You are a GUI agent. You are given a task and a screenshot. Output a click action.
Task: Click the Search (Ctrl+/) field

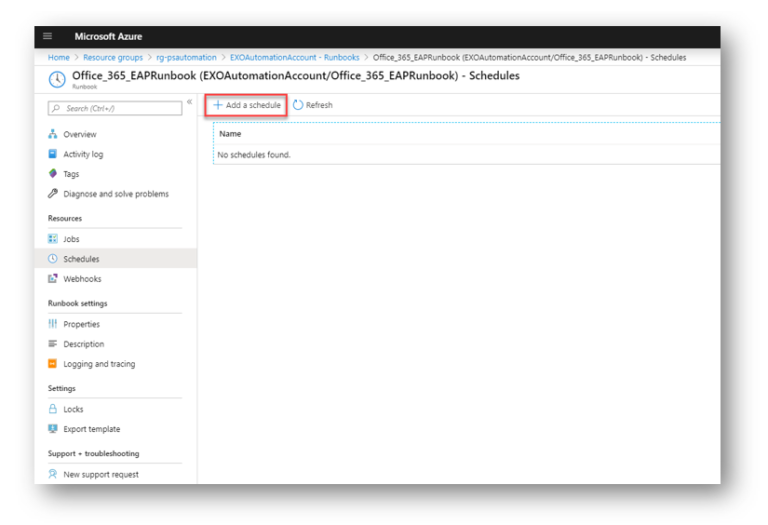click(x=115, y=108)
